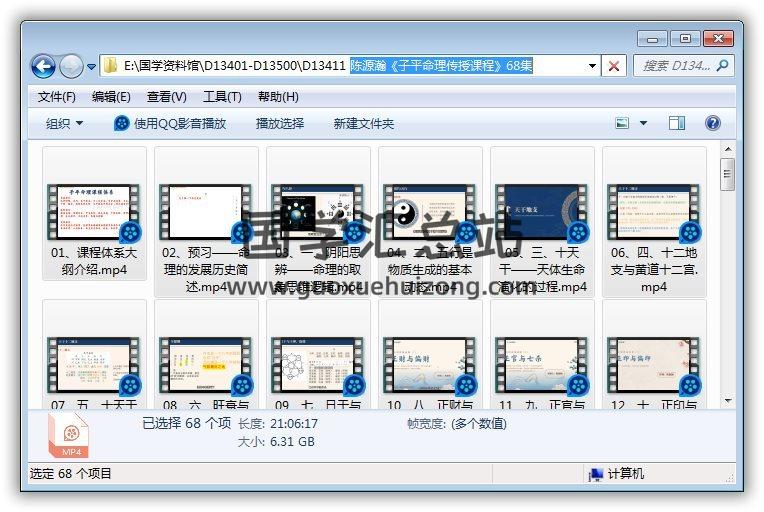The image size is (764, 512).
Task: Click the 计算机 status bar icon
Action: (595, 474)
